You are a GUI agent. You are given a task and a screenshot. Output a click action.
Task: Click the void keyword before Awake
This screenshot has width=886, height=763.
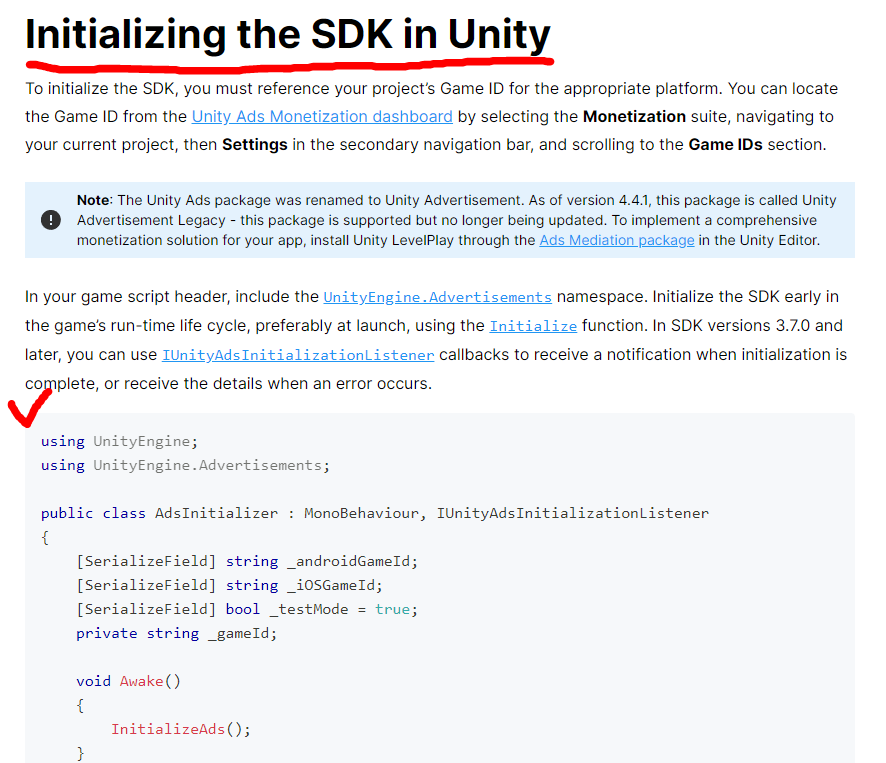[x=93, y=681]
